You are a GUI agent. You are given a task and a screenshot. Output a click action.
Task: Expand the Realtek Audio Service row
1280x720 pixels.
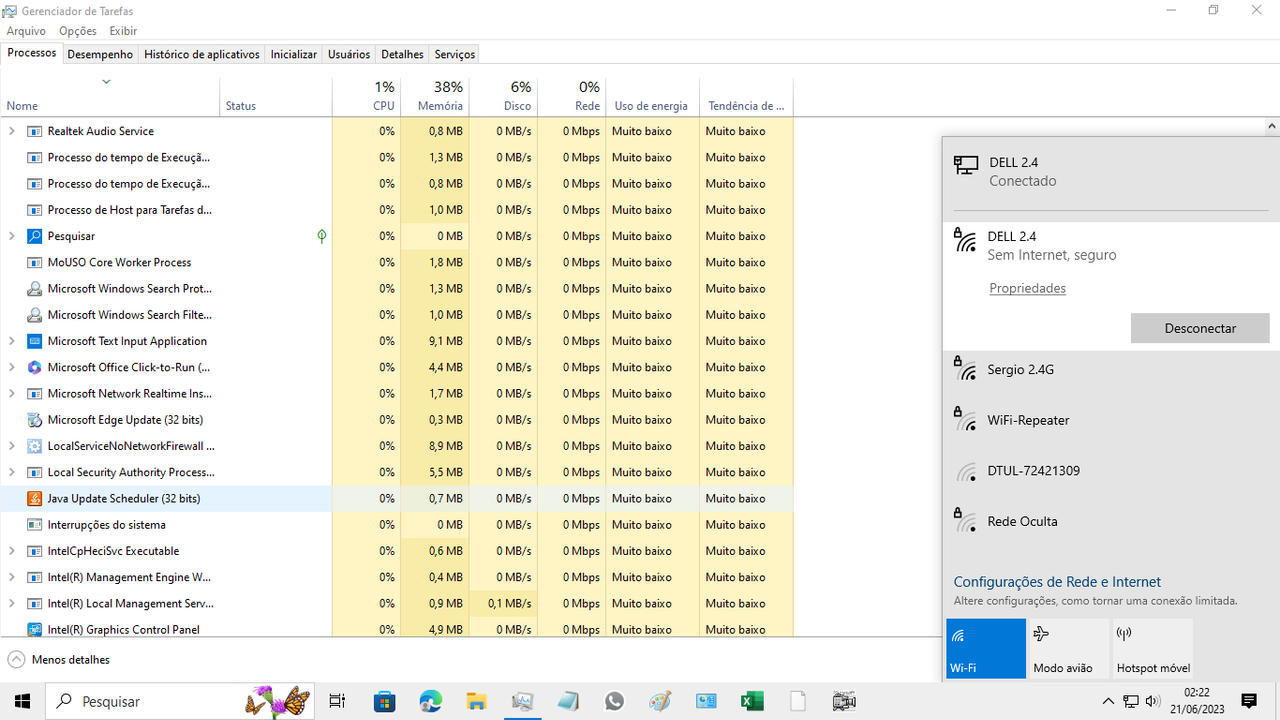[x=12, y=131]
